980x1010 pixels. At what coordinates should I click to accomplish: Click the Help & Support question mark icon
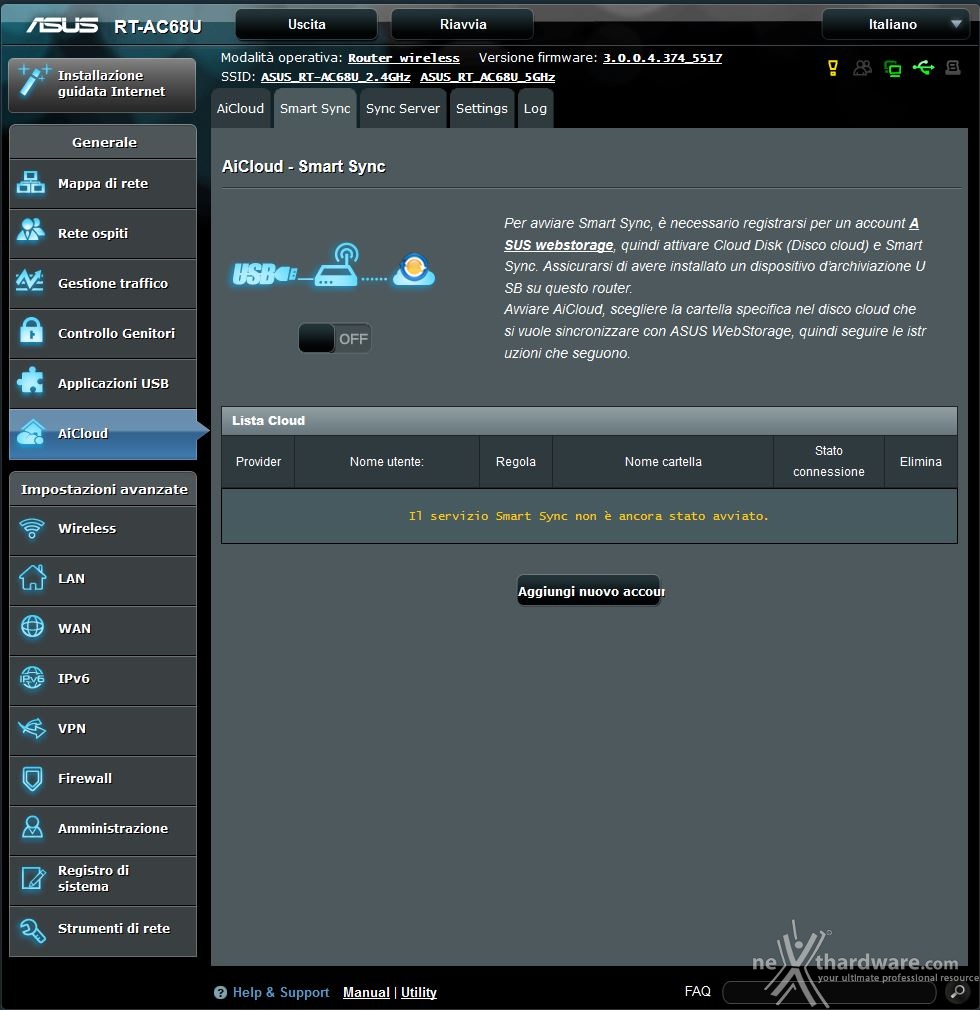tap(220, 993)
